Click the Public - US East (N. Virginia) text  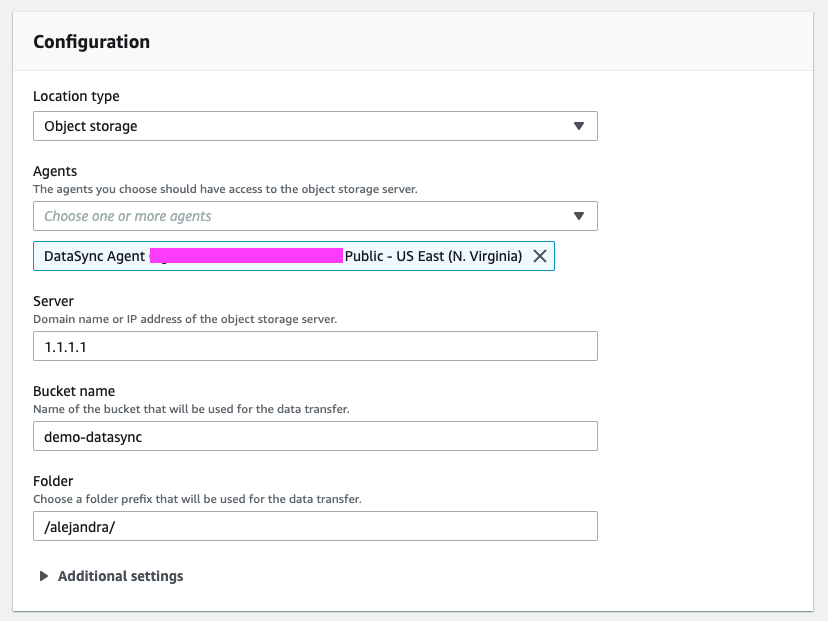(433, 256)
